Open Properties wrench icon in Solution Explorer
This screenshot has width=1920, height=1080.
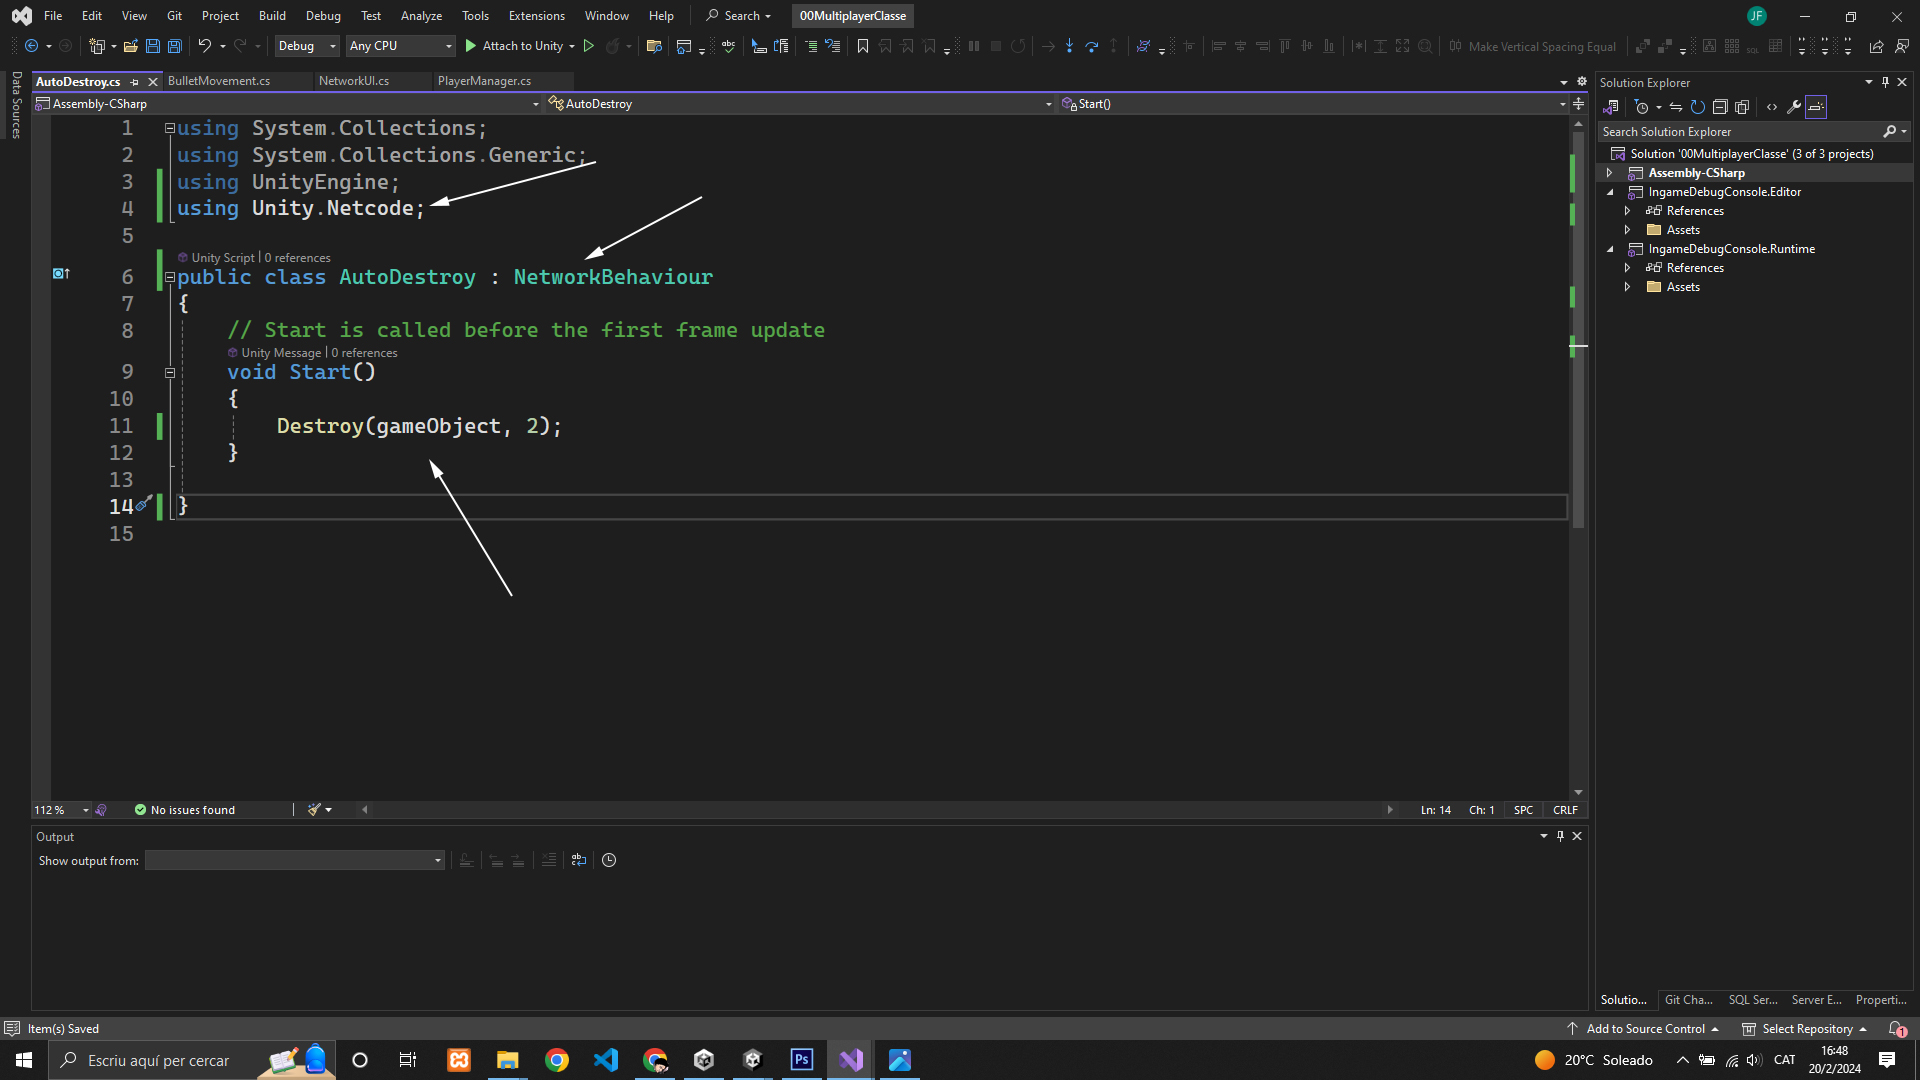1794,107
